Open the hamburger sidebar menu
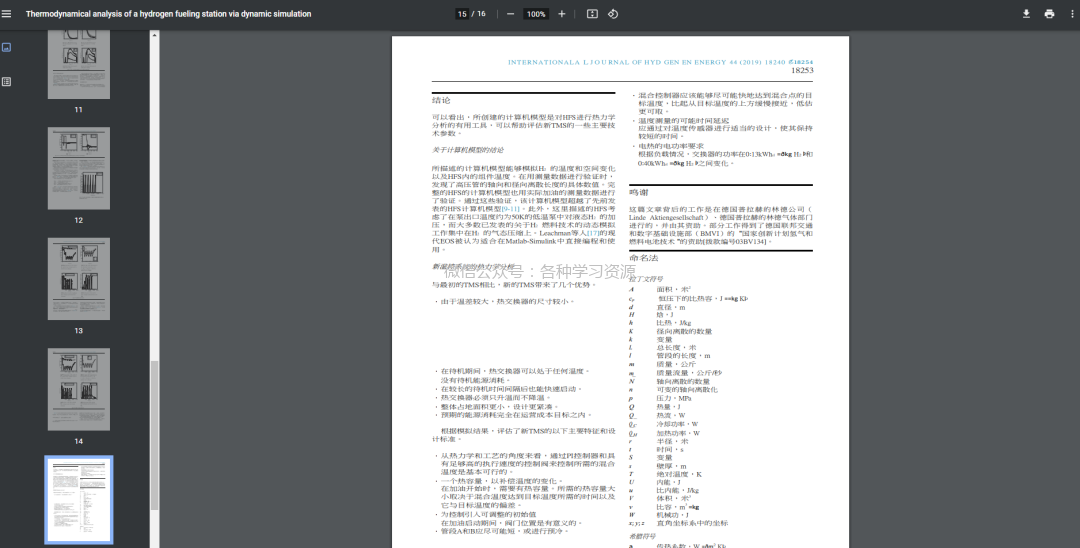Viewport: 1080px width, 548px height. (6, 14)
